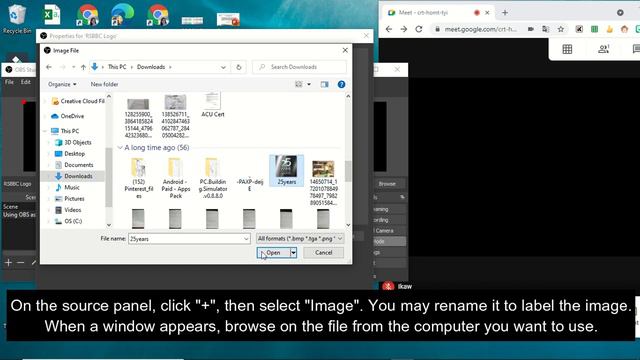Open the file name history dropdown
The image size is (640, 360).
[x=246, y=239]
